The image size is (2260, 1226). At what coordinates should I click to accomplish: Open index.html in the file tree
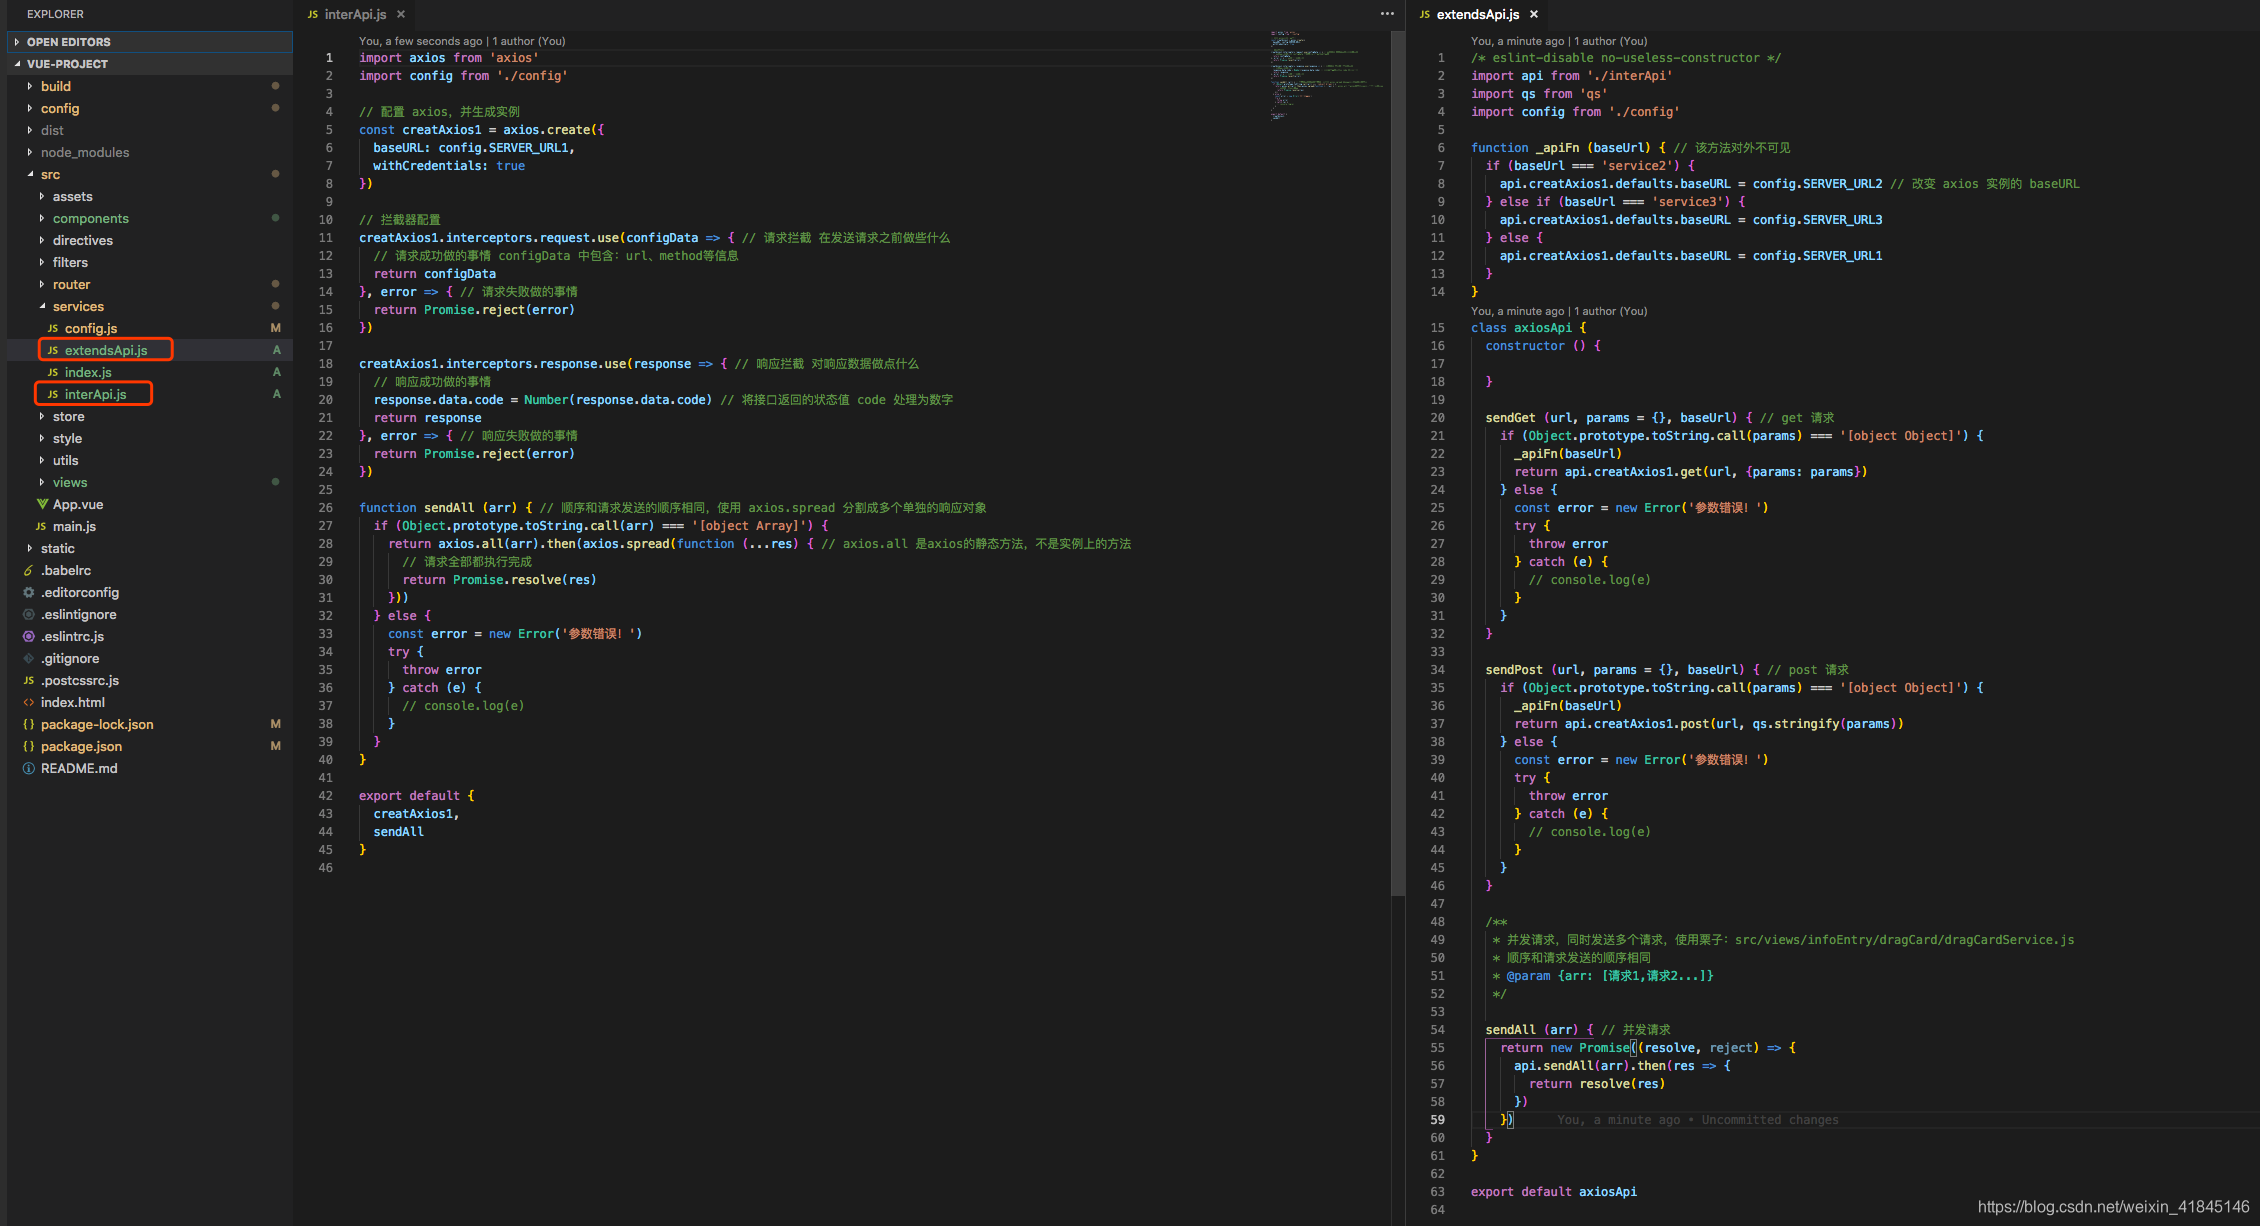pos(72,702)
